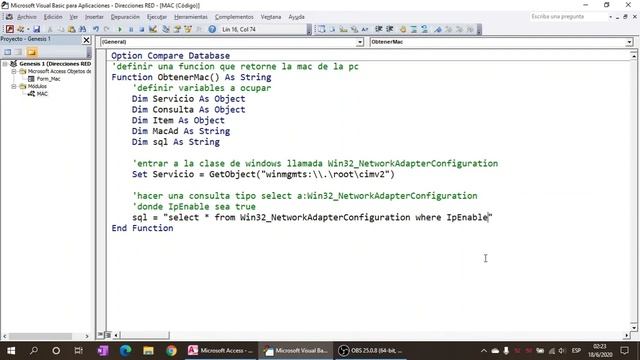Viewport: 640px width, 360px height.
Task: Stop execution with the Reset icon
Action: point(141,29)
